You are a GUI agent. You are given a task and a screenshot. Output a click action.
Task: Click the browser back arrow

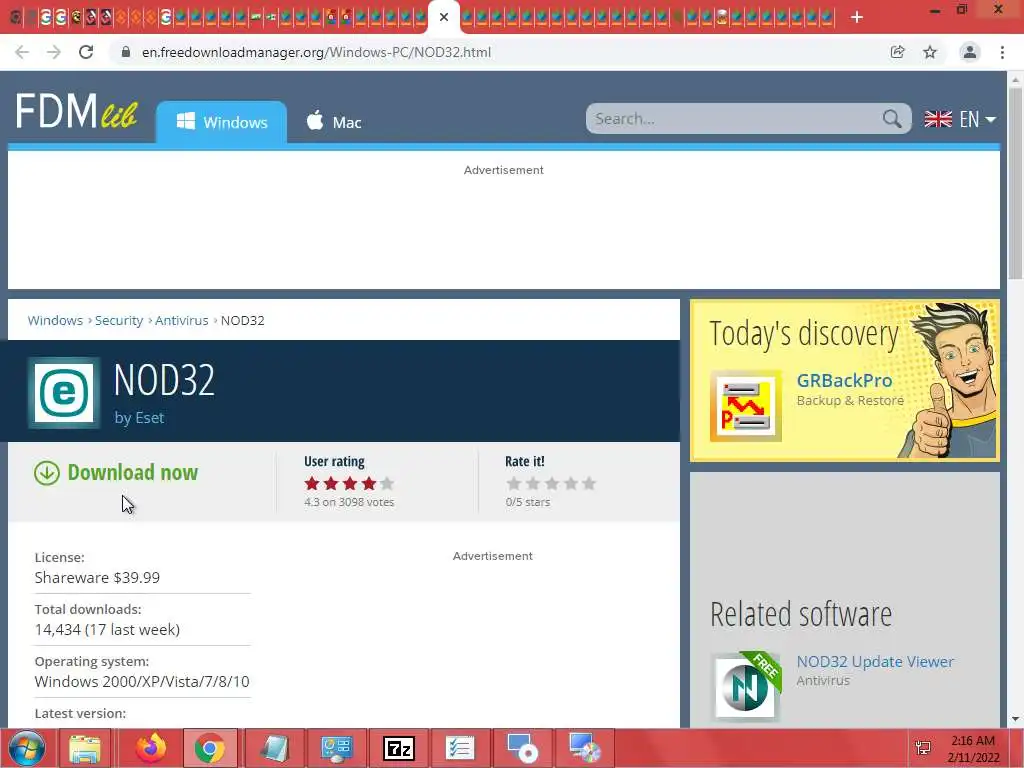coord(22,52)
